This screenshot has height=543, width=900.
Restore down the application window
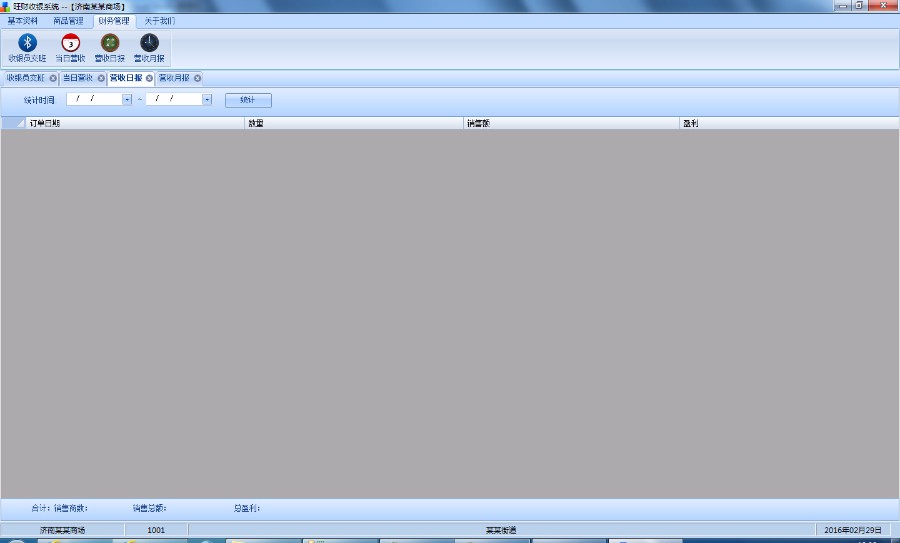pos(859,6)
